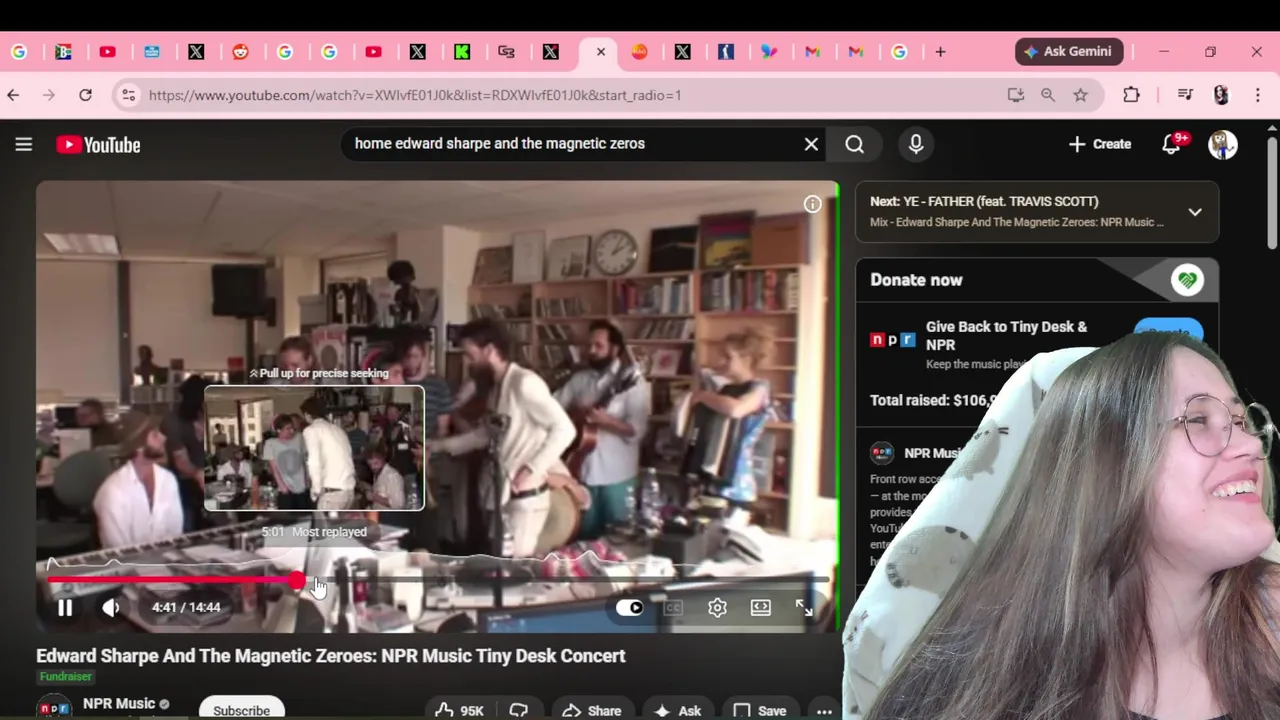This screenshot has width=1280, height=720.
Task: Start voice search with the microphone icon
Action: tap(916, 144)
